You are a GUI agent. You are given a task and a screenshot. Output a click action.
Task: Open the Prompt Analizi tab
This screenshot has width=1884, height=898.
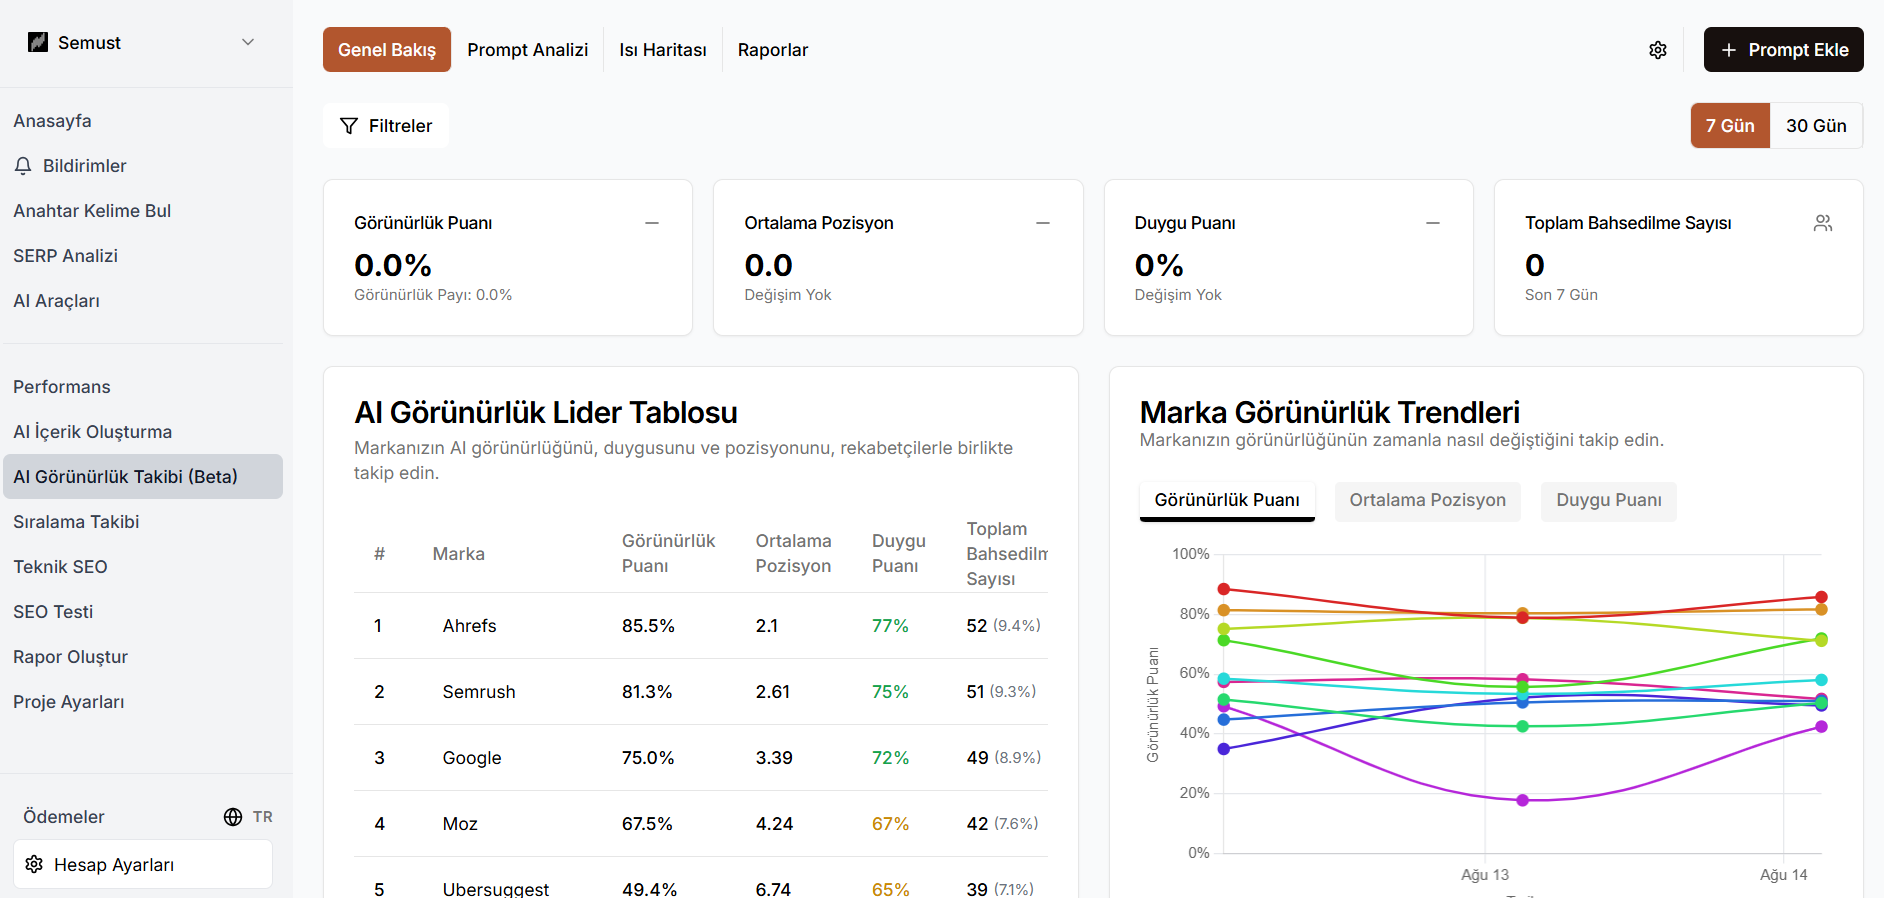527,50
